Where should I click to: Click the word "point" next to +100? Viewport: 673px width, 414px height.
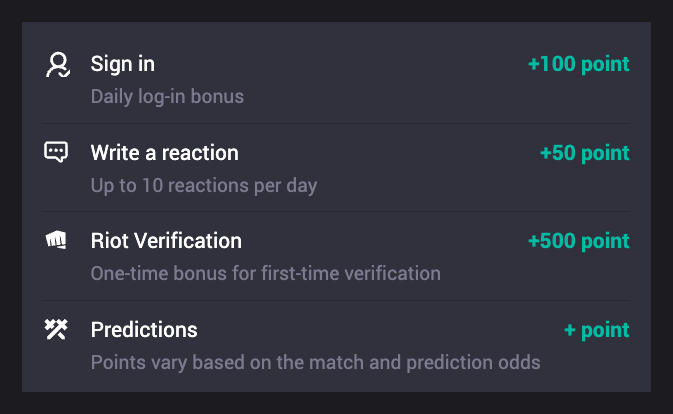(605, 65)
